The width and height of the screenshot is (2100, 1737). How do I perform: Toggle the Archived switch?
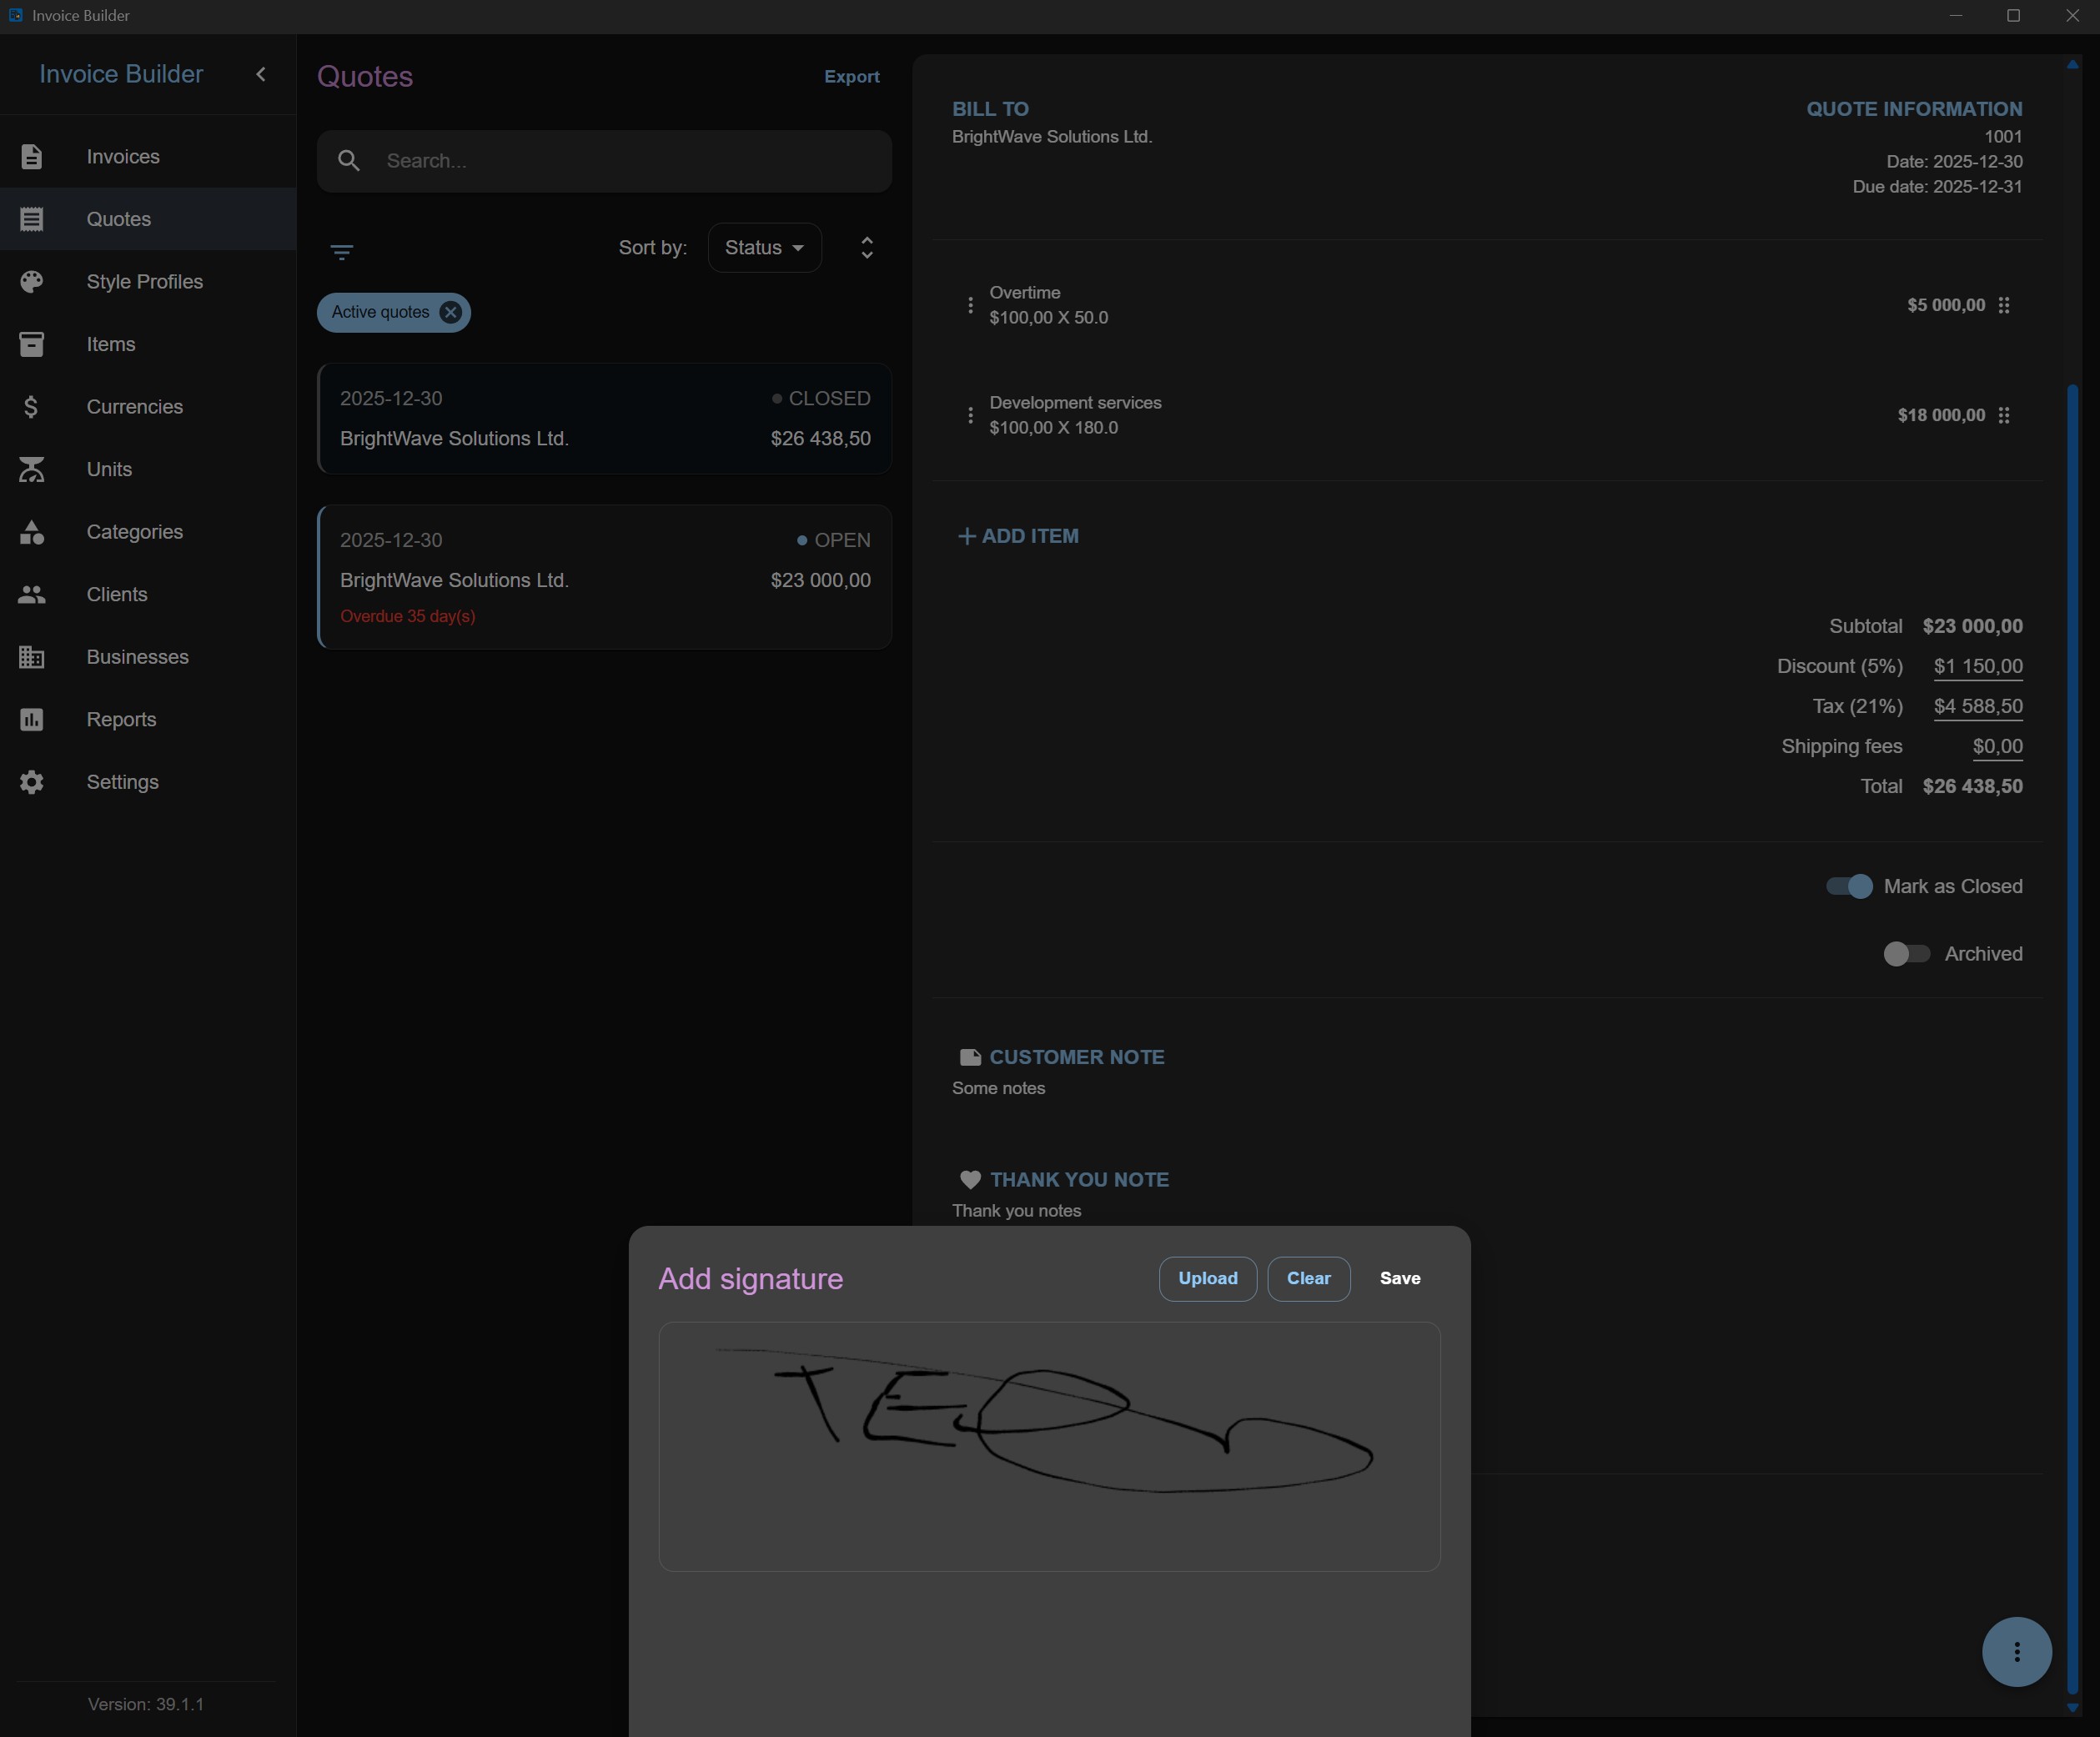(1906, 954)
